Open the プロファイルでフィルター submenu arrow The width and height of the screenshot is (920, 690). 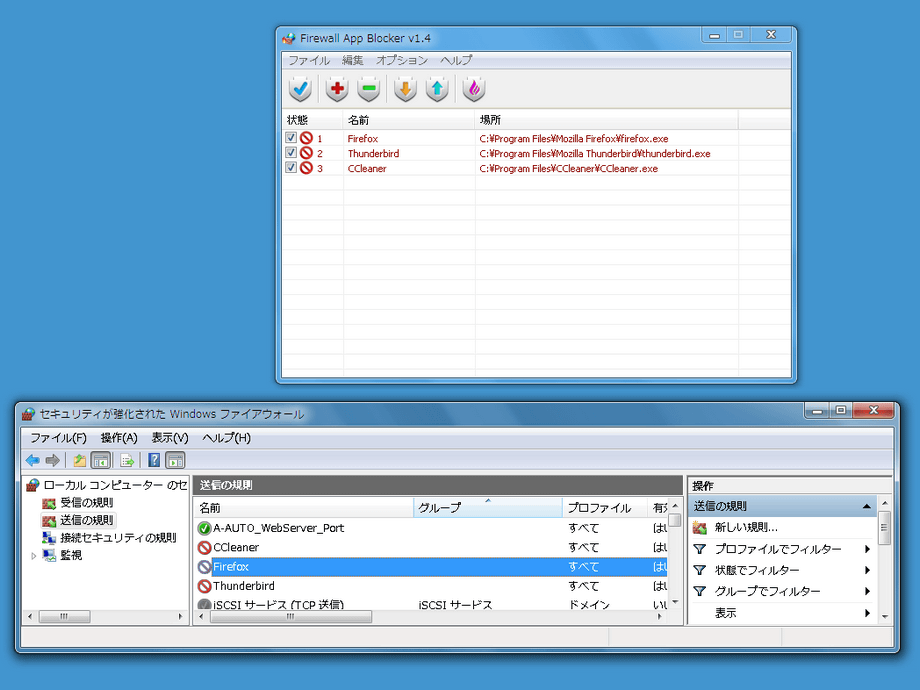click(x=867, y=549)
